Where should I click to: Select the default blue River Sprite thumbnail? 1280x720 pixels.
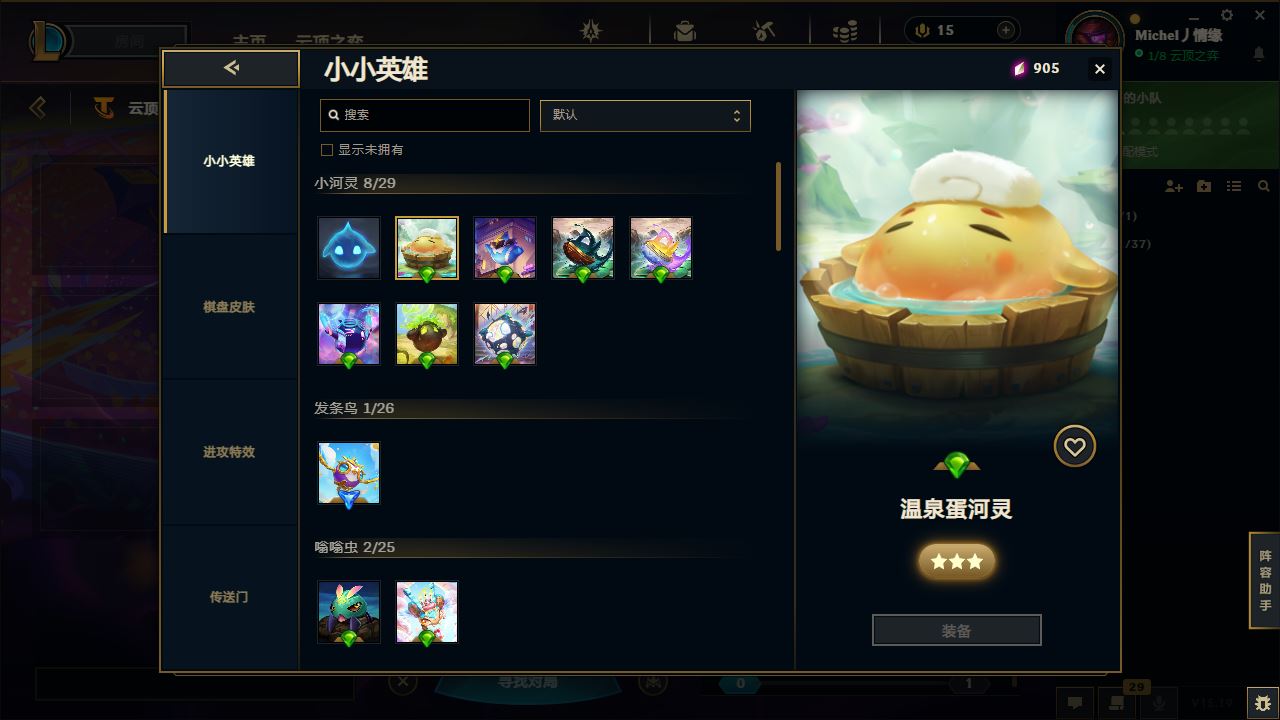coord(349,248)
